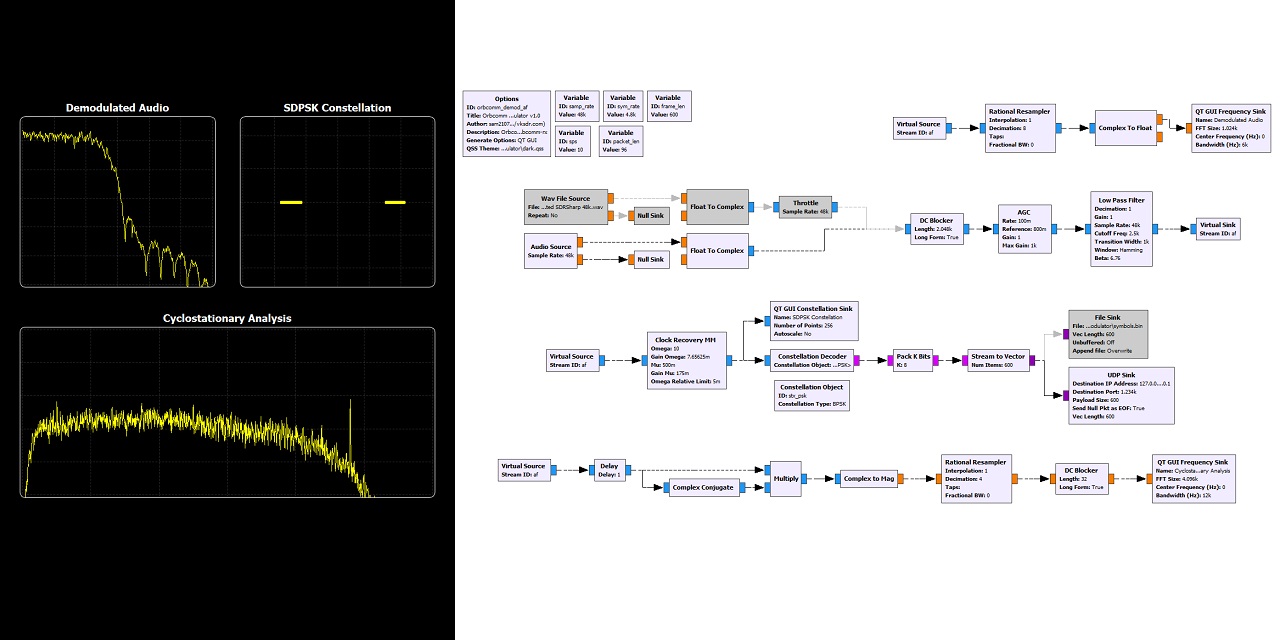Click the purple input port of UDP Sink

tap(1065, 396)
